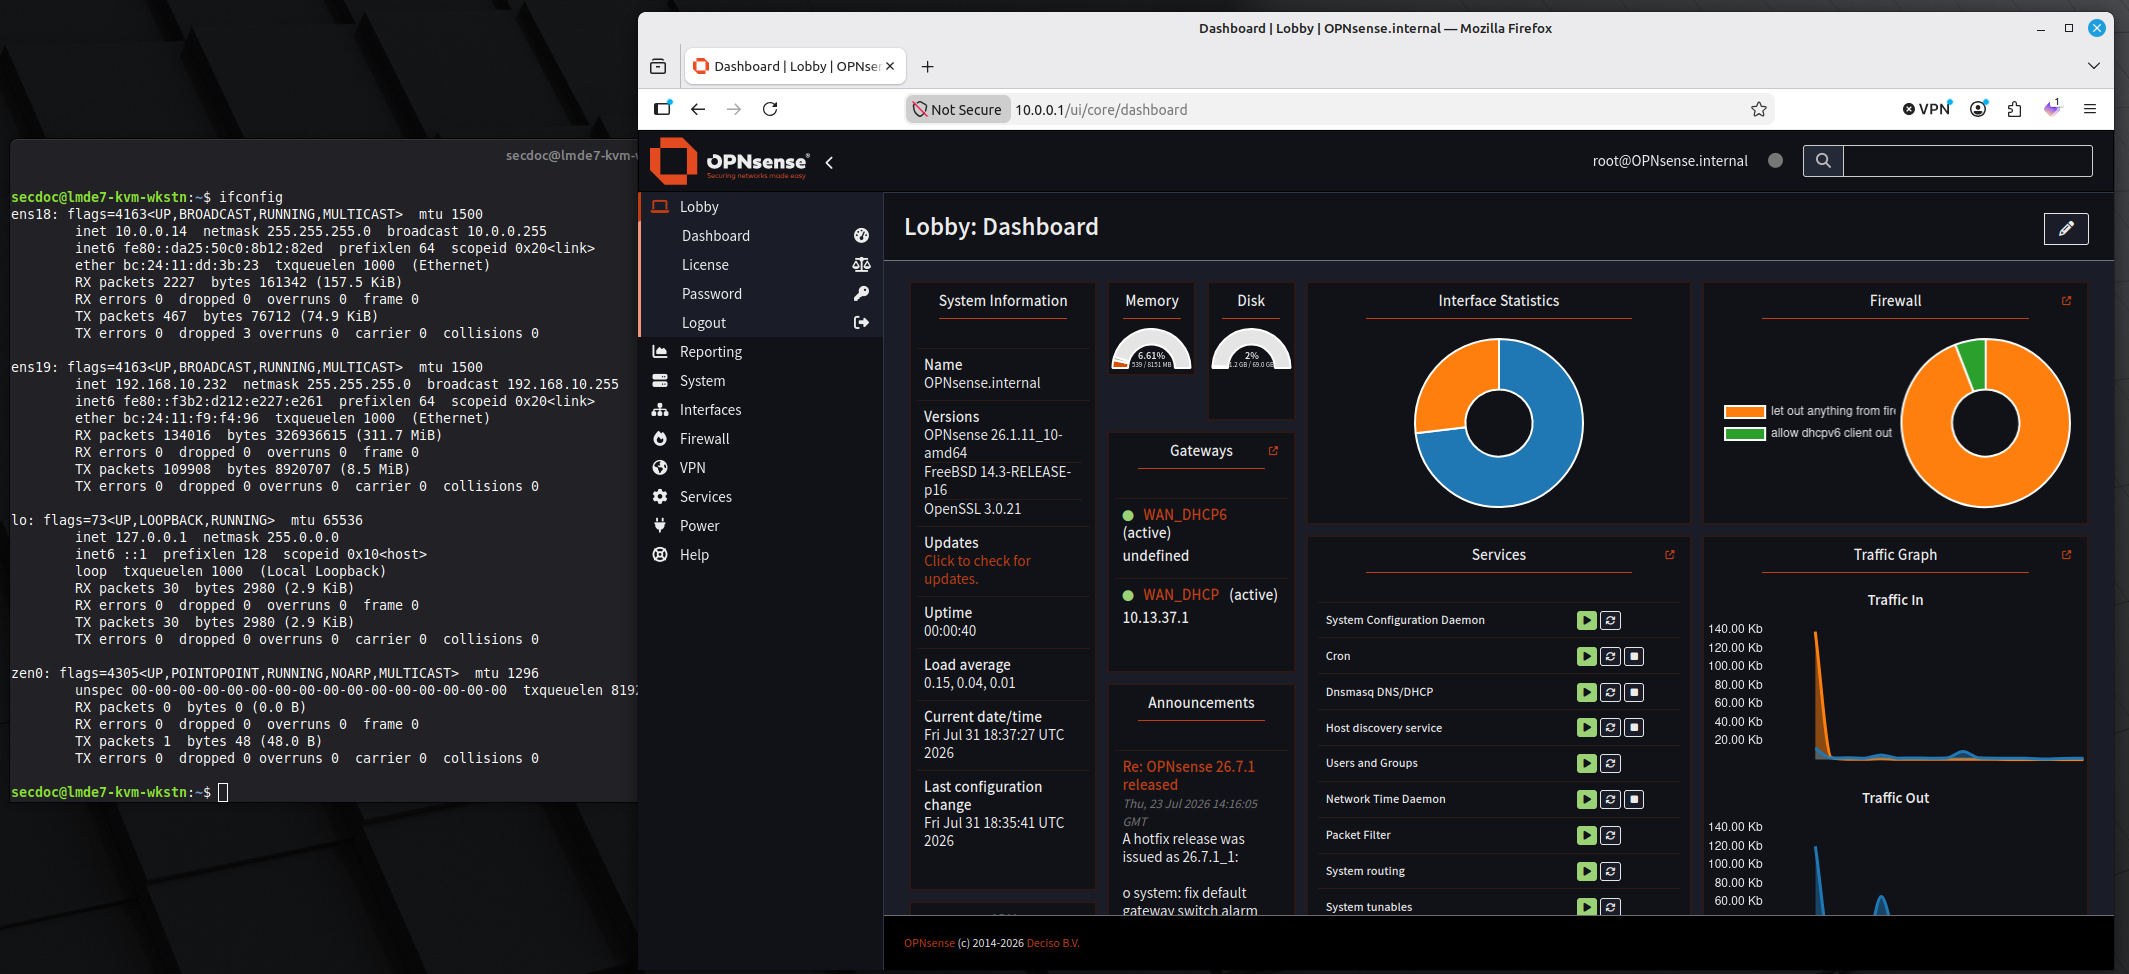Click the grey status dot beside root@OPNsense.internal

pos(1775,160)
